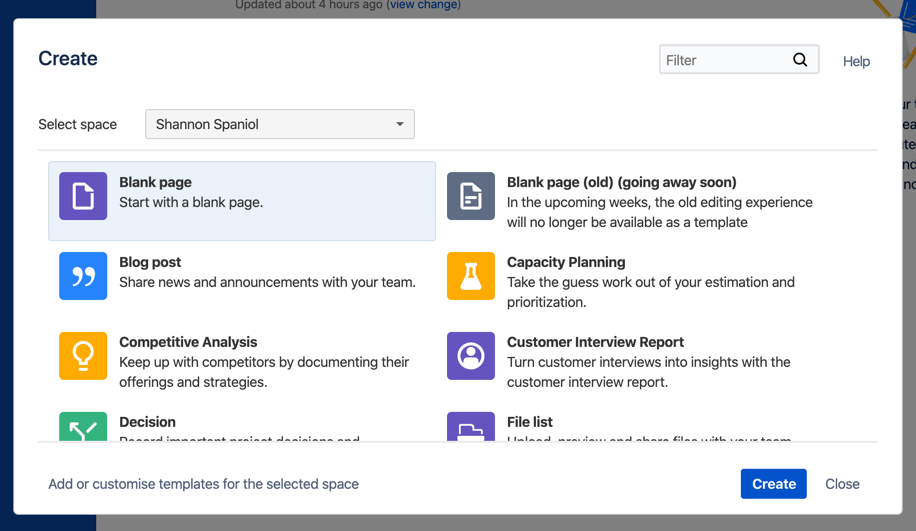Select the Capacity Planning flask icon
The width and height of the screenshot is (916, 531).
471,276
